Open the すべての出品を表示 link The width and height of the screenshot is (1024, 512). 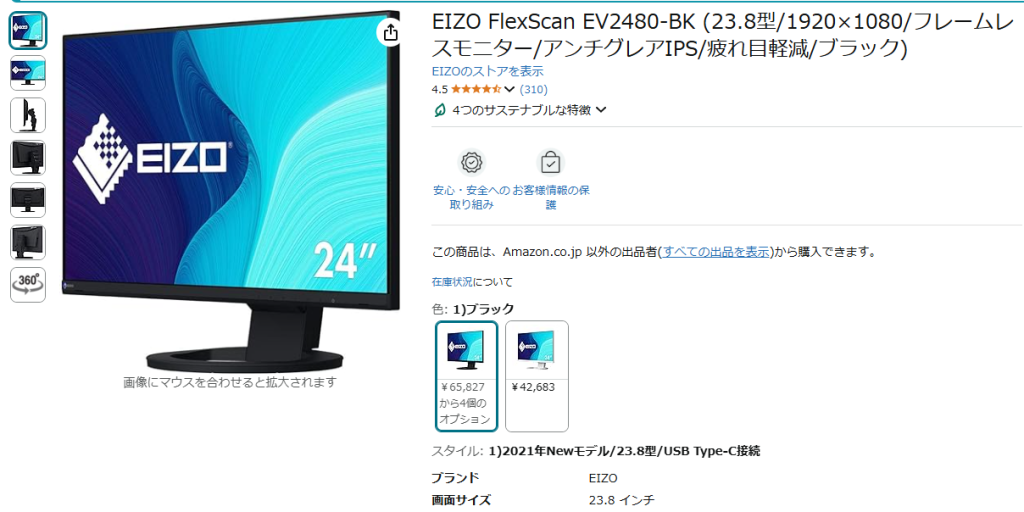[716, 251]
